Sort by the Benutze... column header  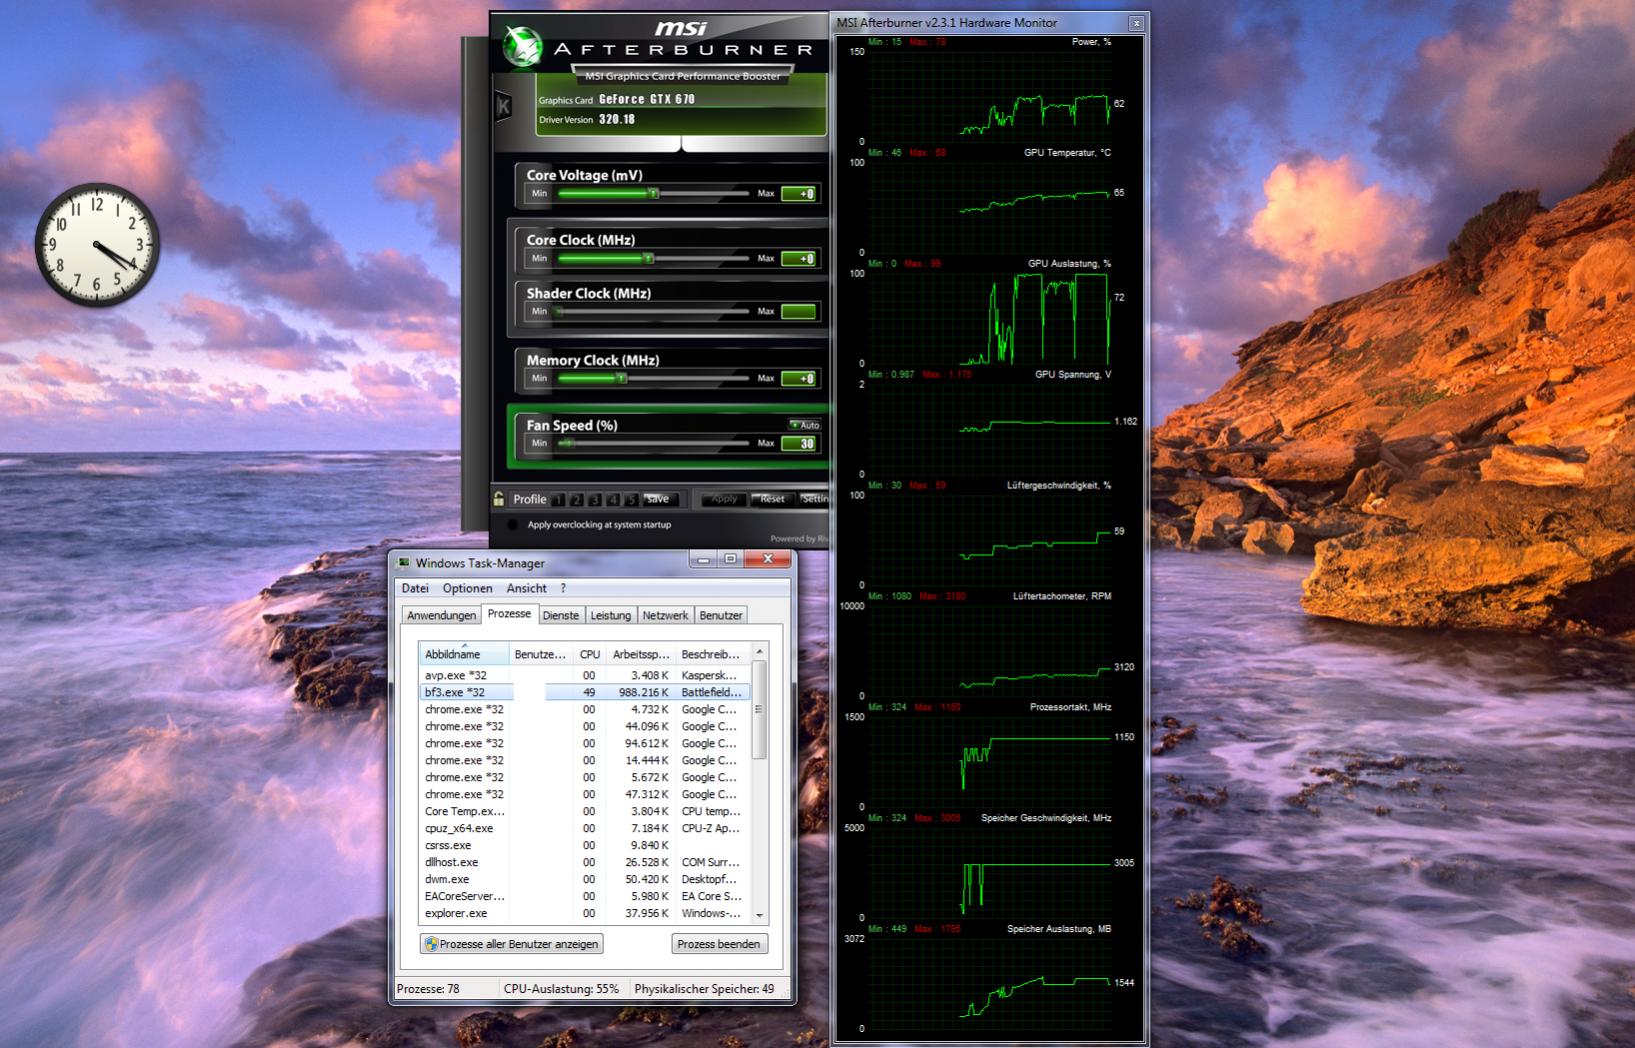tap(542, 654)
